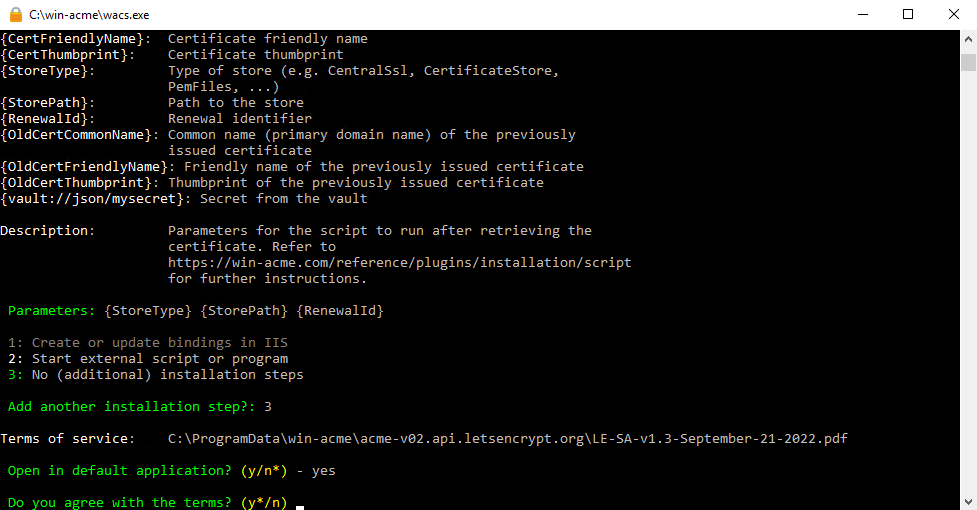Click the terms of service PDF path
This screenshot has width=977, height=510.
pyautogui.click(x=508, y=439)
